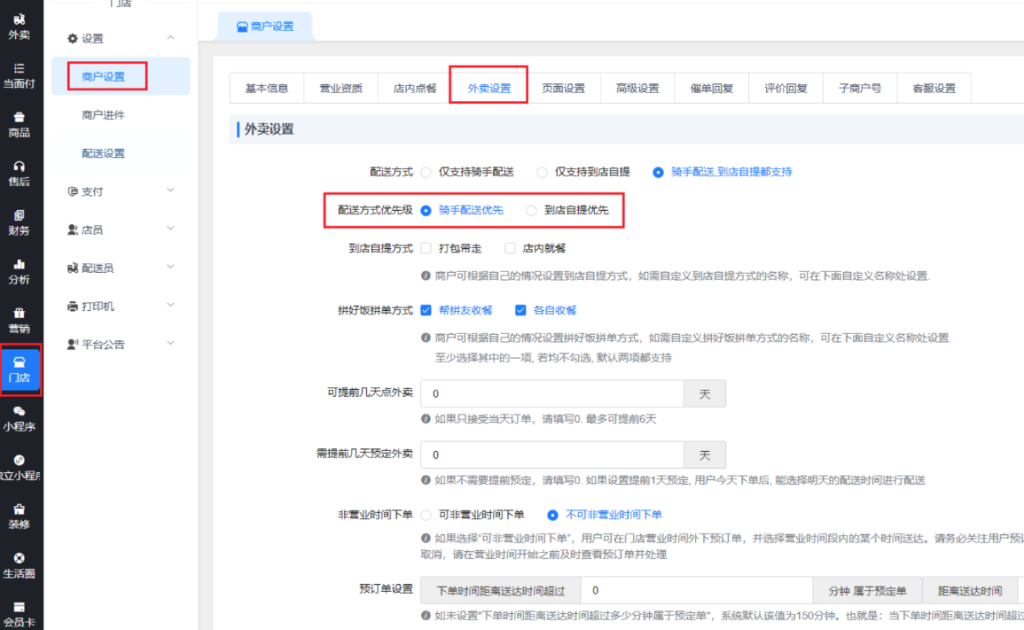1024x630 pixels.
Task: Expand the 支付 menu group
Action: click(120, 191)
